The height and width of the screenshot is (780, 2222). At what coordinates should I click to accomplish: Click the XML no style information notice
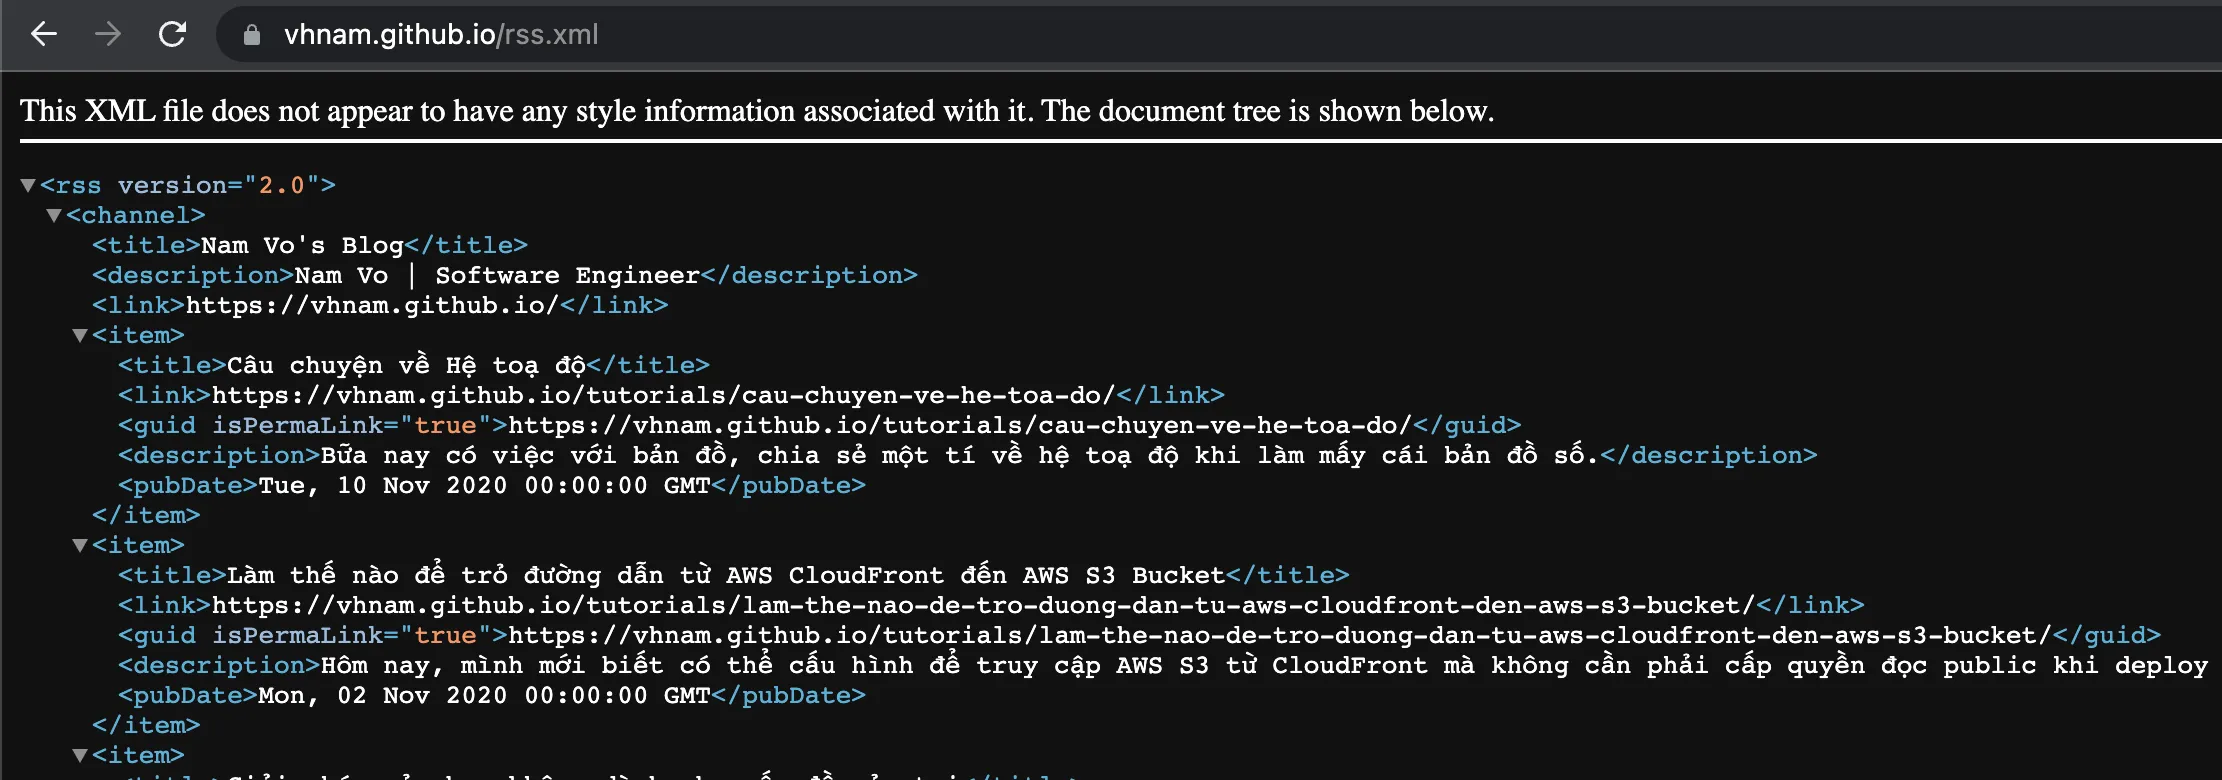756,111
